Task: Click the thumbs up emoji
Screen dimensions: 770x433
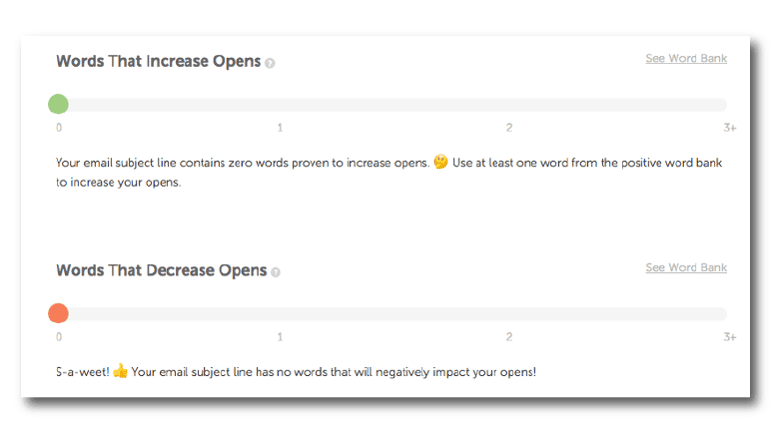Action: coord(120,372)
